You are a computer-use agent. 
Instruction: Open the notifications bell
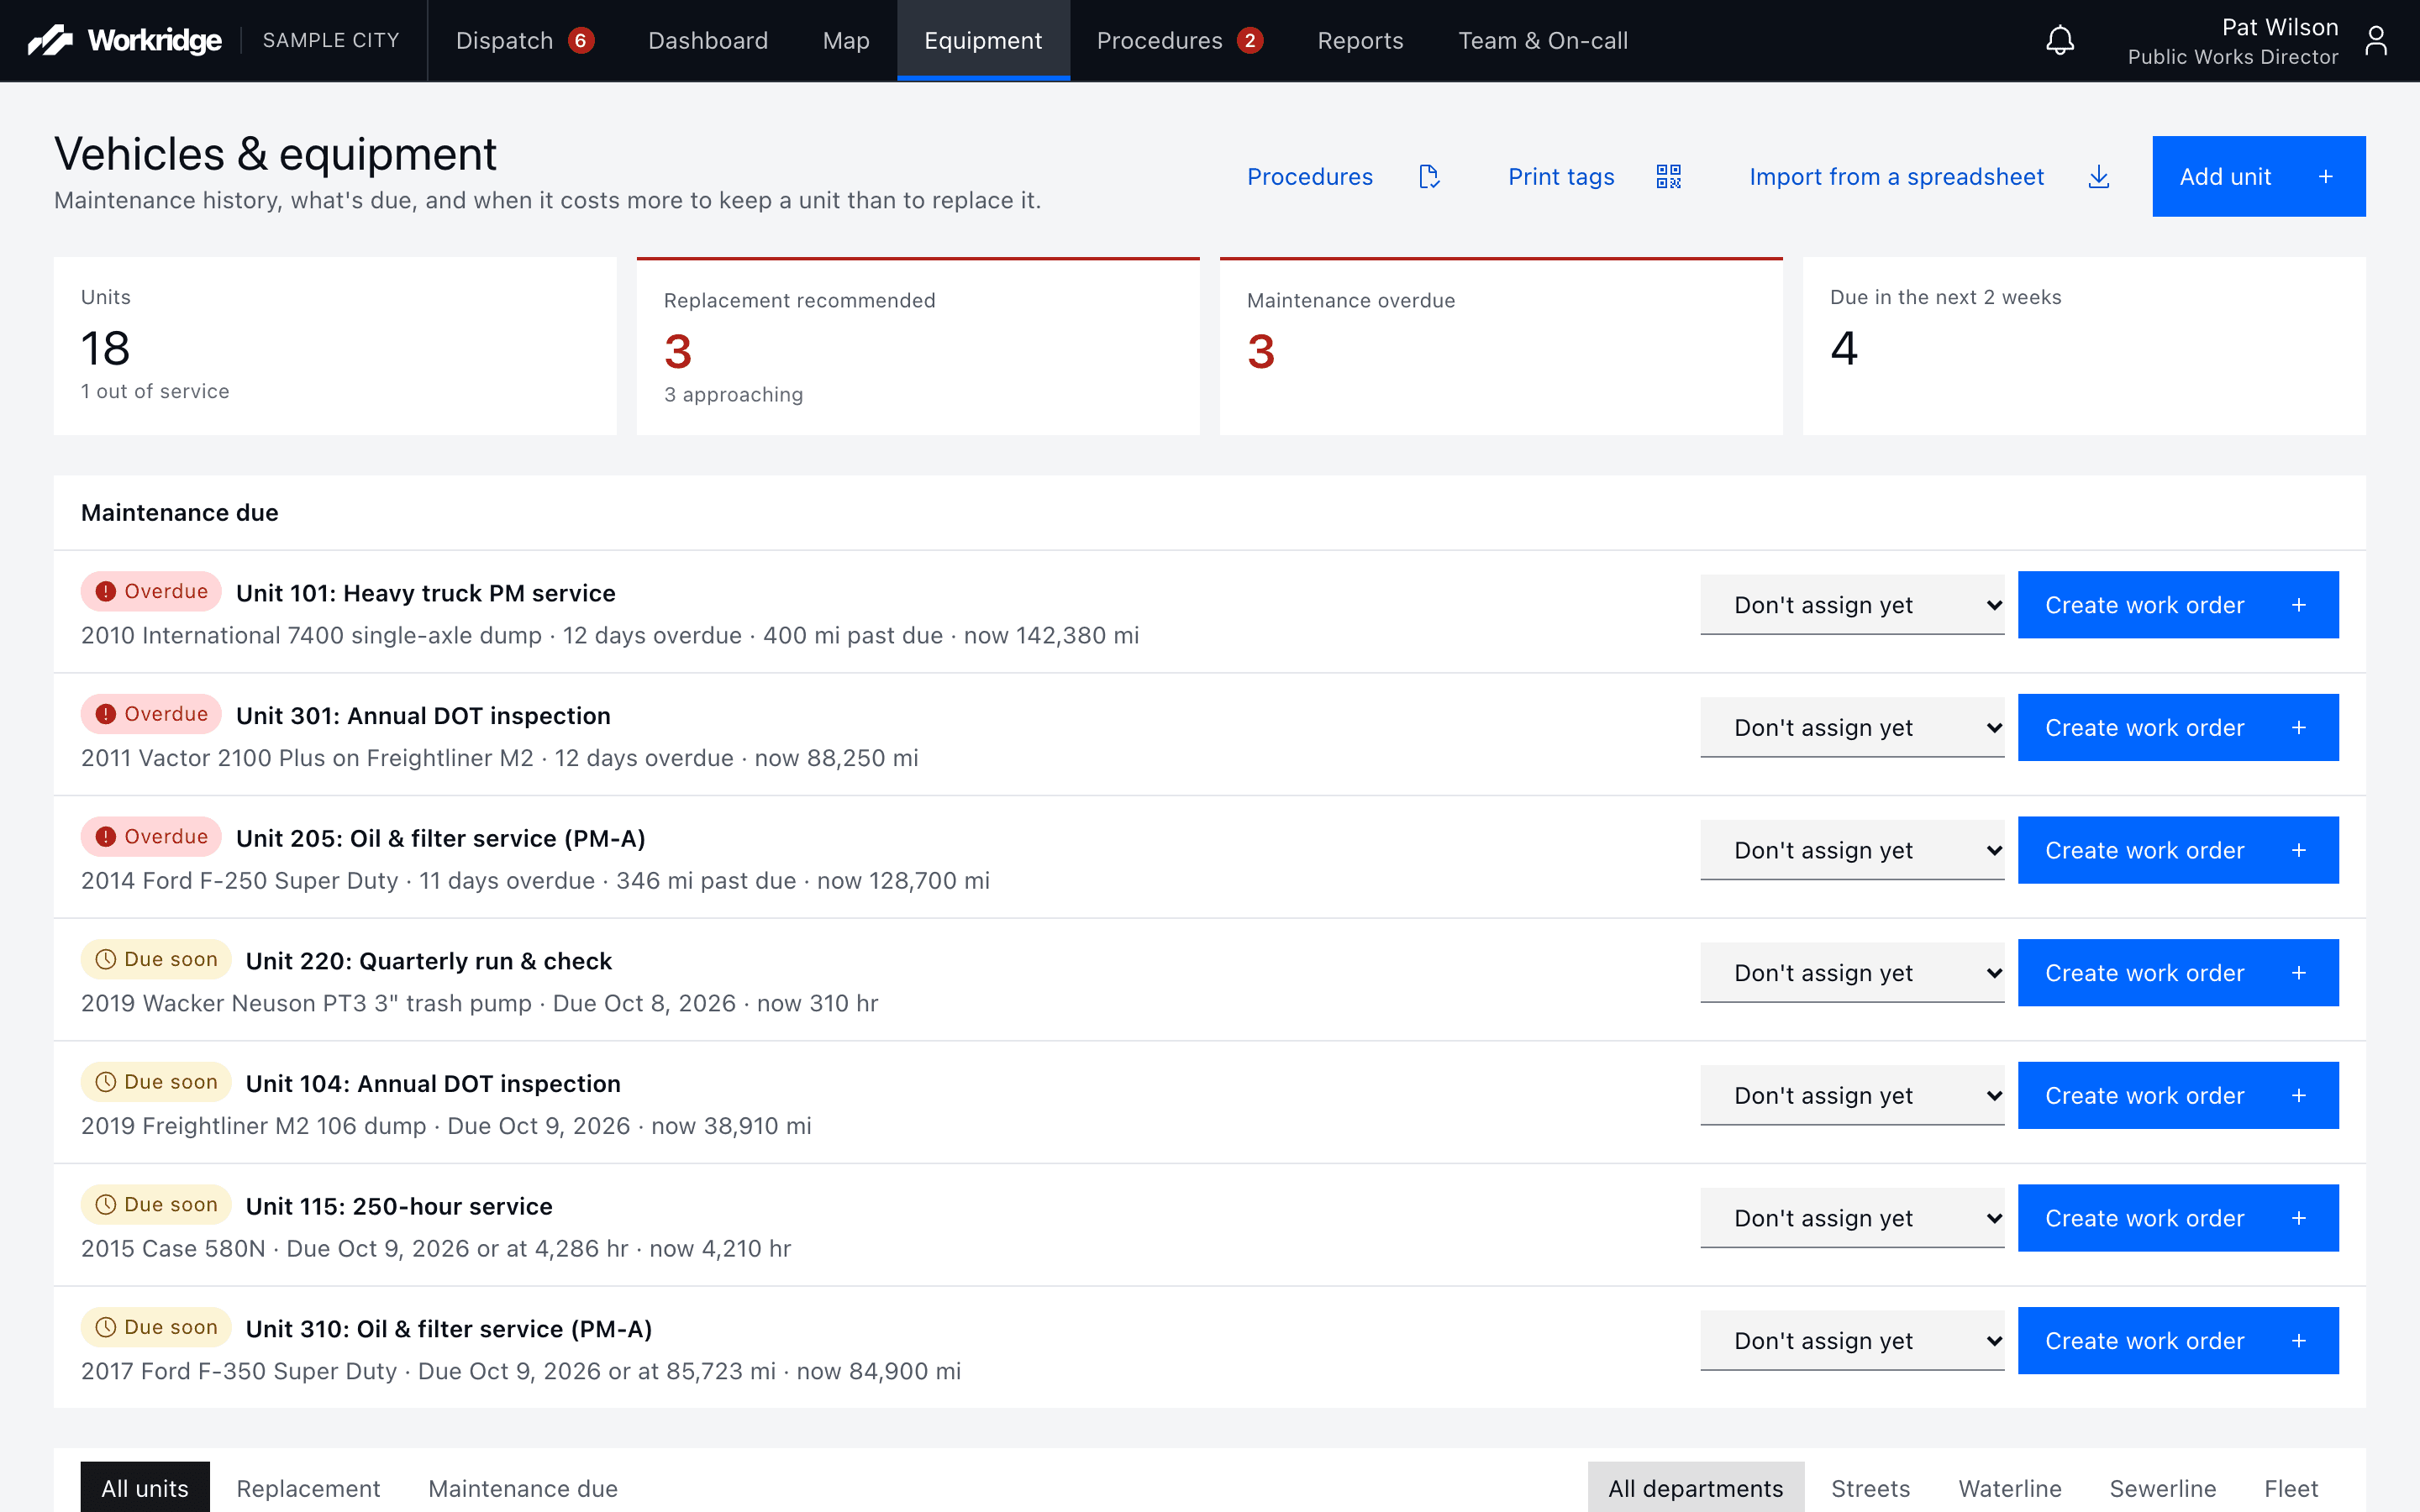[2060, 40]
